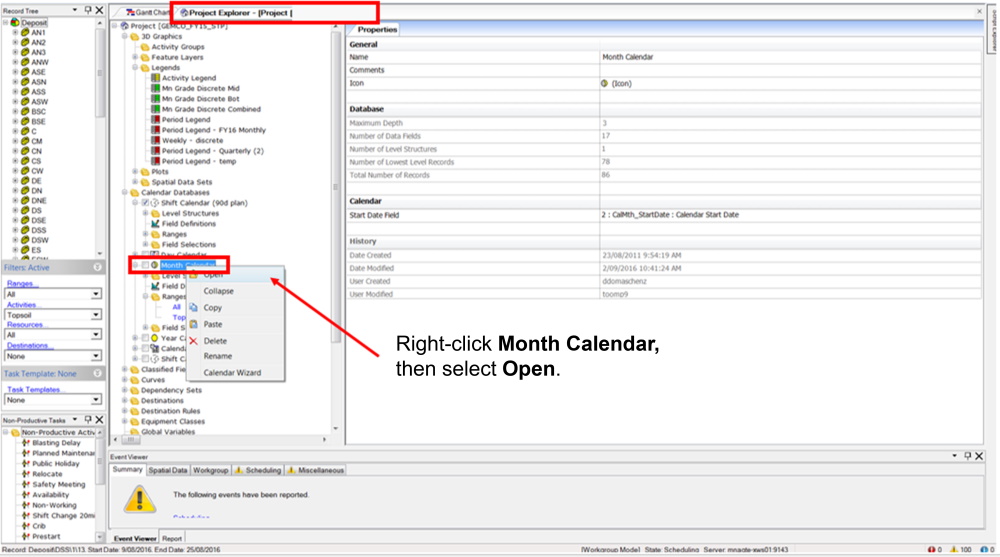Open the Activities filter dropdown showing Topsoil
The height and width of the screenshot is (557, 1000).
coord(96,315)
